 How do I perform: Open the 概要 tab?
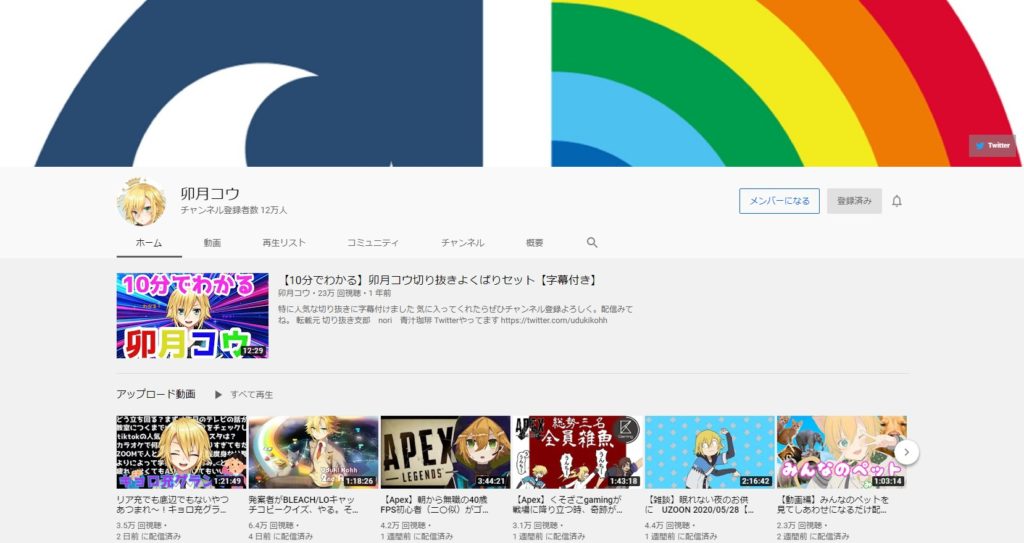tap(534, 242)
